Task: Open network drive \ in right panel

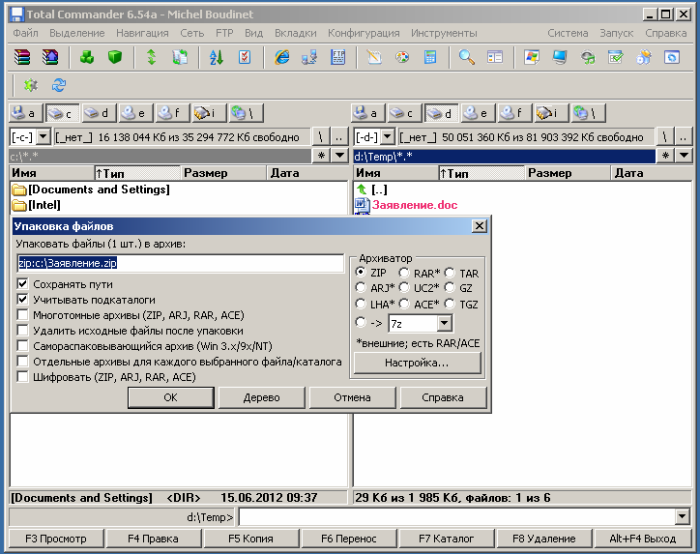Action: [588, 113]
